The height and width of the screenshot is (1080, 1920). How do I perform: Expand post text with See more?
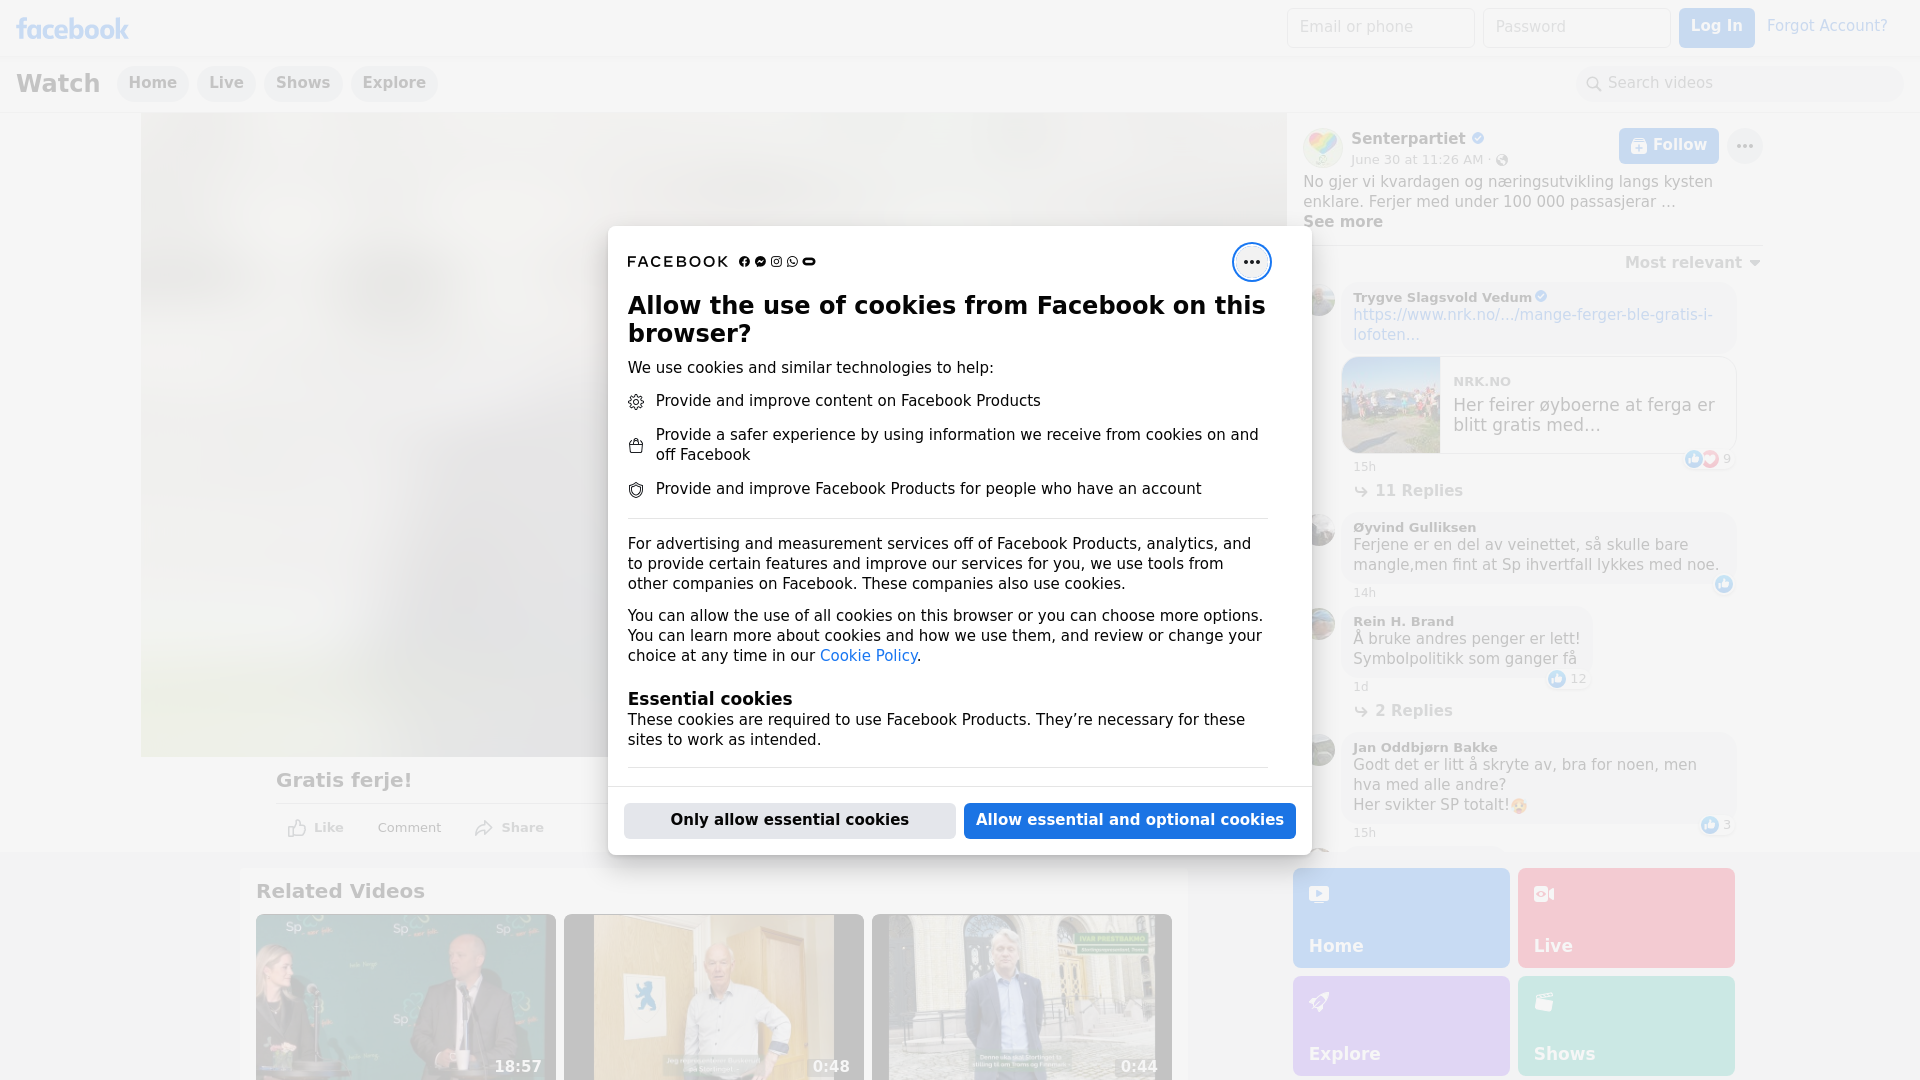1342,222
